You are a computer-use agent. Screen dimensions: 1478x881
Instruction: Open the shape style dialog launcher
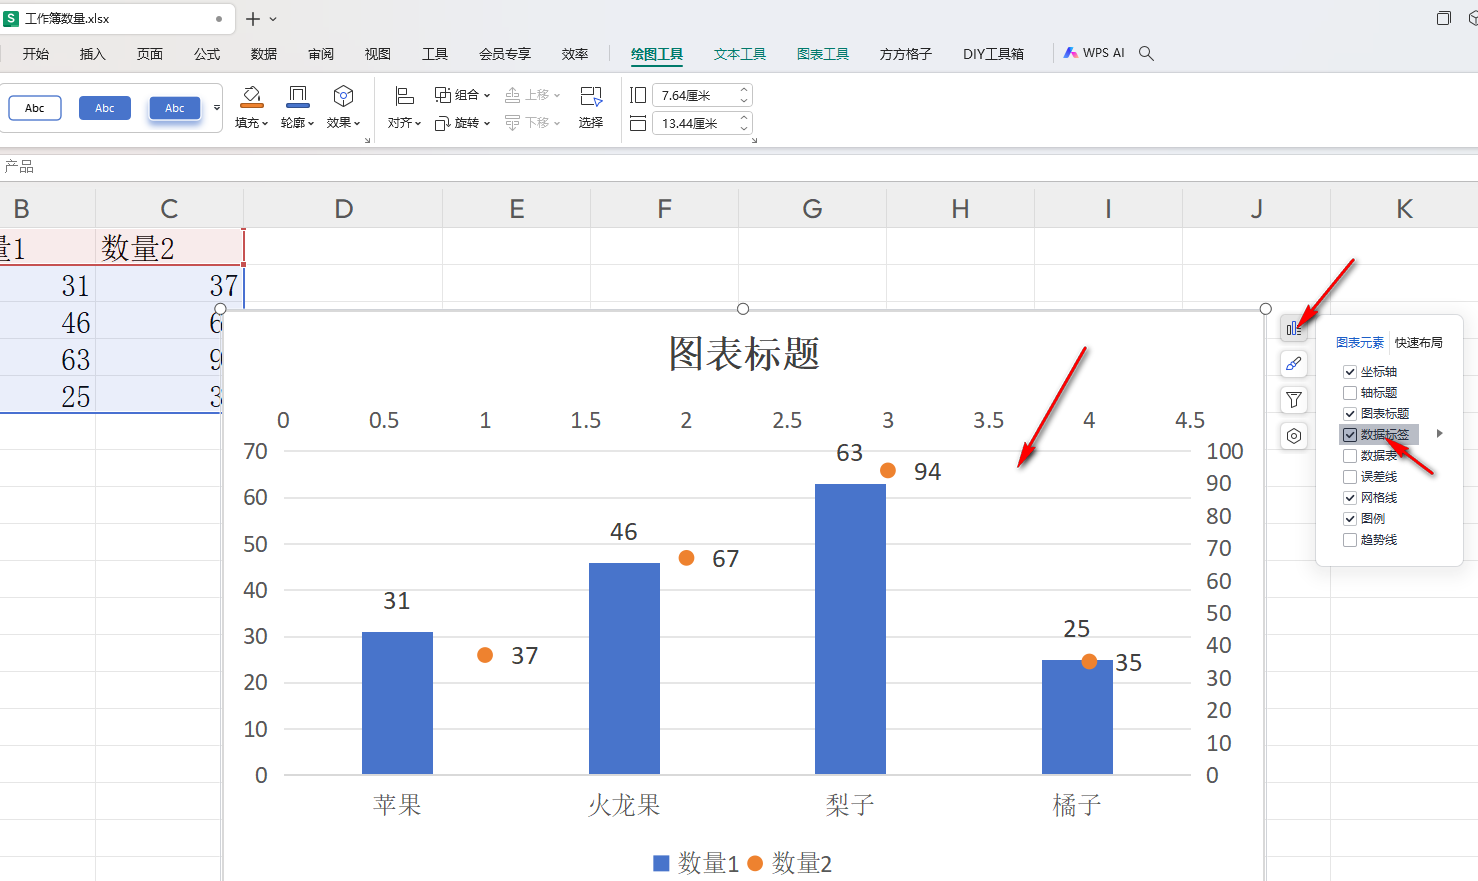368,141
